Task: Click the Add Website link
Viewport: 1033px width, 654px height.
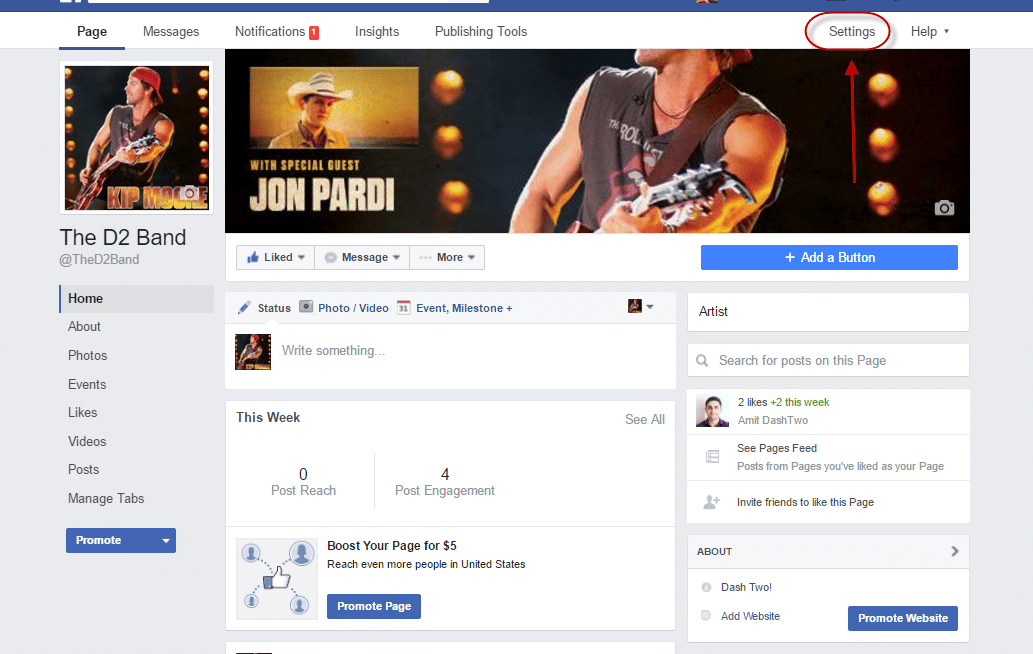Action: click(x=750, y=616)
